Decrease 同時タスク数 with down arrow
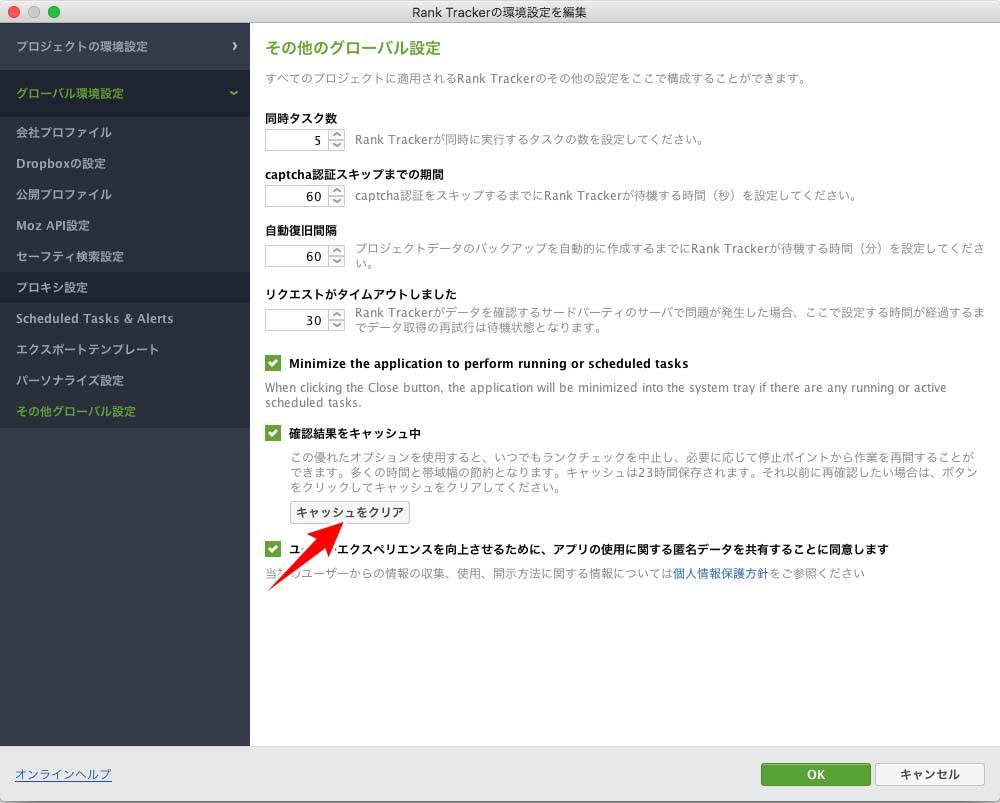Image resolution: width=1000 pixels, height=803 pixels. tap(337, 145)
